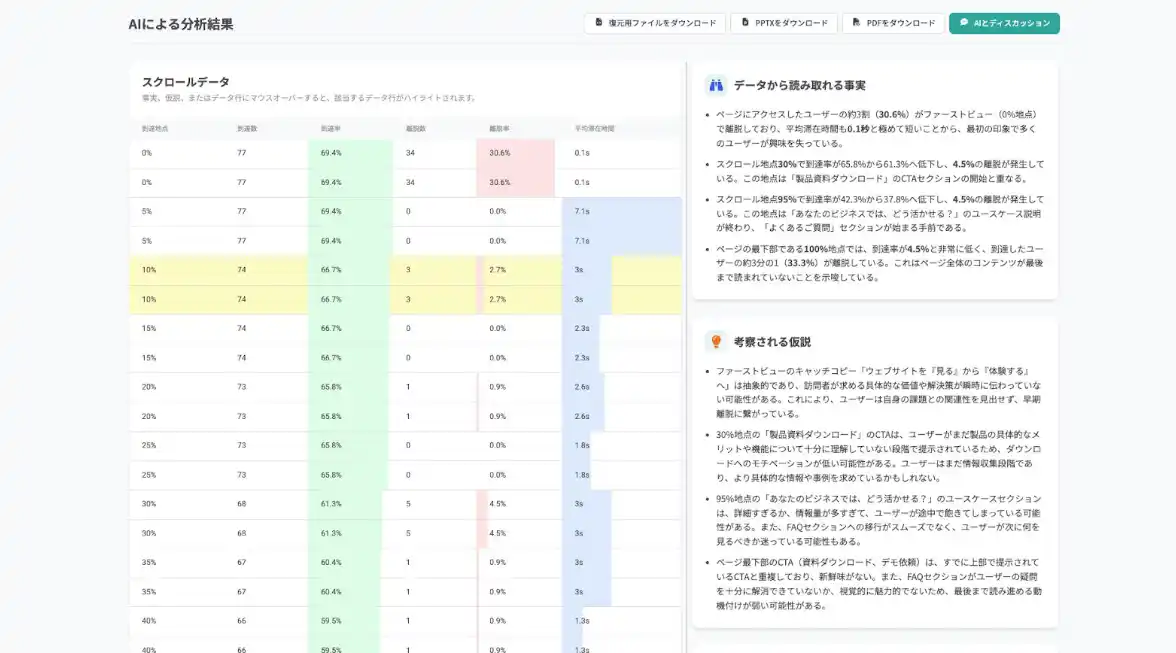The height and width of the screenshot is (653, 1176).
Task: Click the 離脱率 column header
Action: click(x=499, y=129)
